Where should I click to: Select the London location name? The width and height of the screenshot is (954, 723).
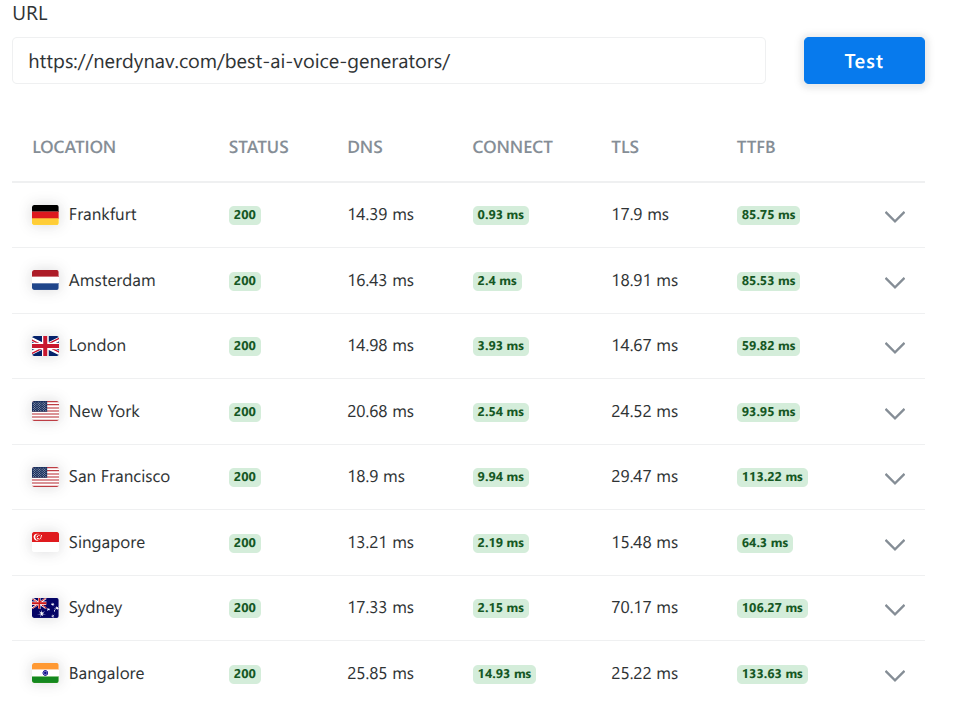97,345
